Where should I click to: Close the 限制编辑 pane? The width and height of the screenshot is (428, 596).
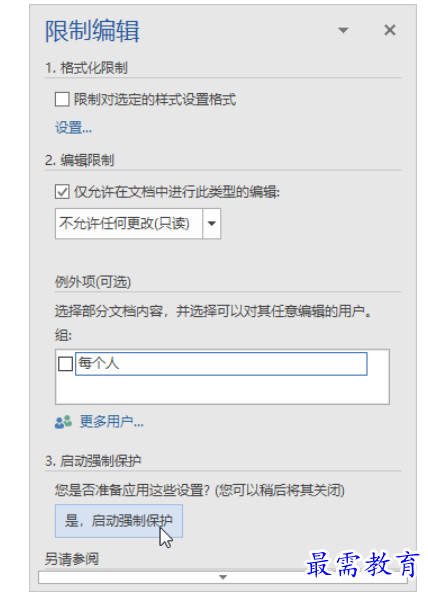coord(390,30)
